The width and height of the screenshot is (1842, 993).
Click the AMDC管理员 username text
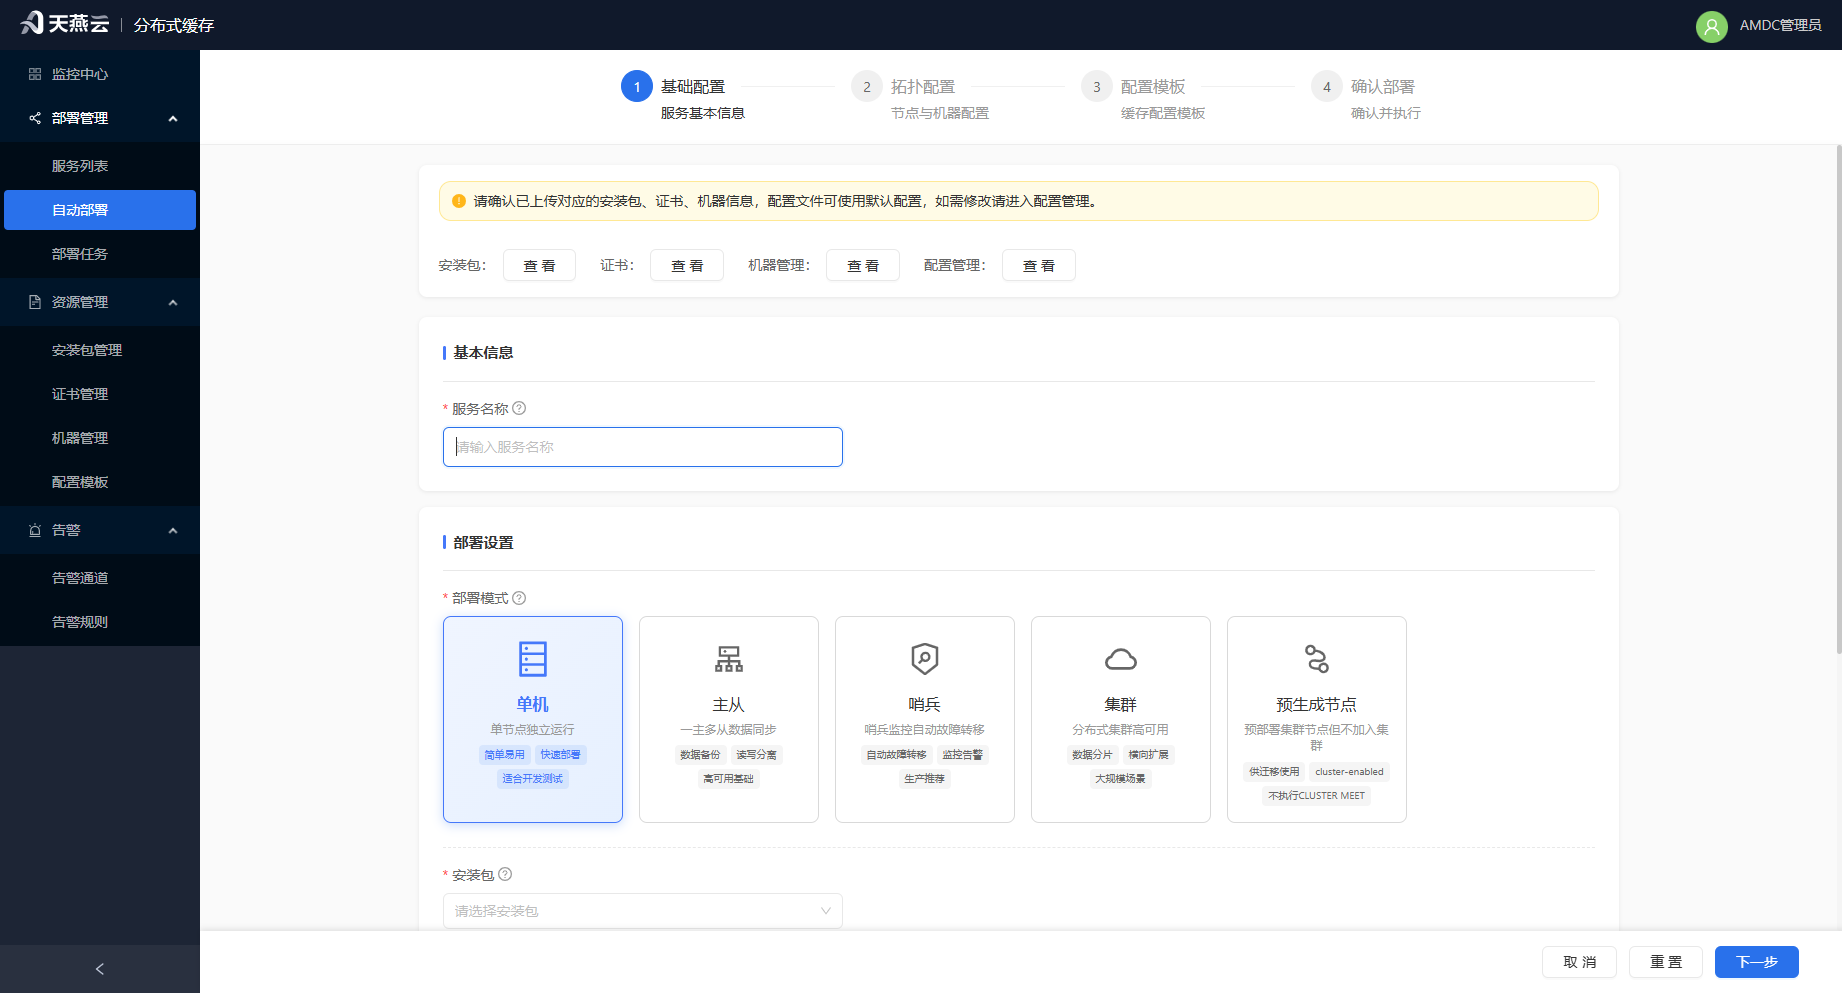pyautogui.click(x=1780, y=26)
